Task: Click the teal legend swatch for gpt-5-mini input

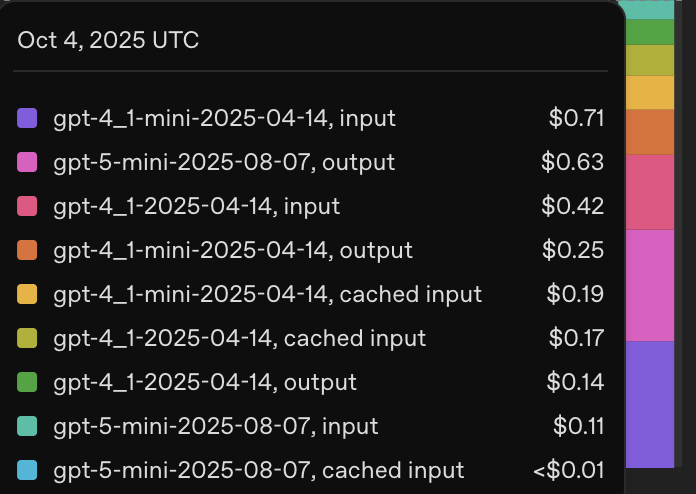Action: click(28, 426)
